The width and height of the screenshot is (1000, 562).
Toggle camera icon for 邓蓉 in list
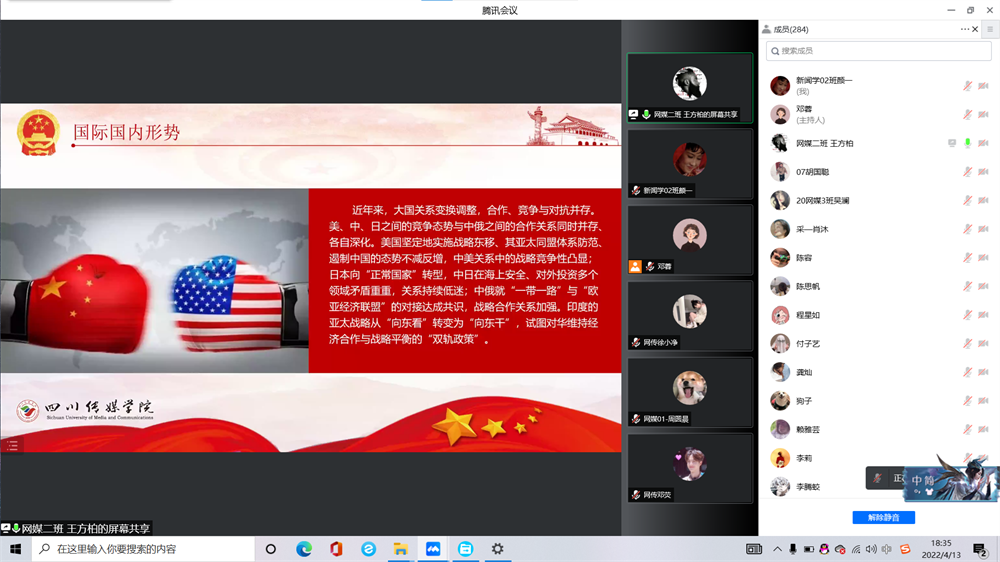[x=983, y=114]
